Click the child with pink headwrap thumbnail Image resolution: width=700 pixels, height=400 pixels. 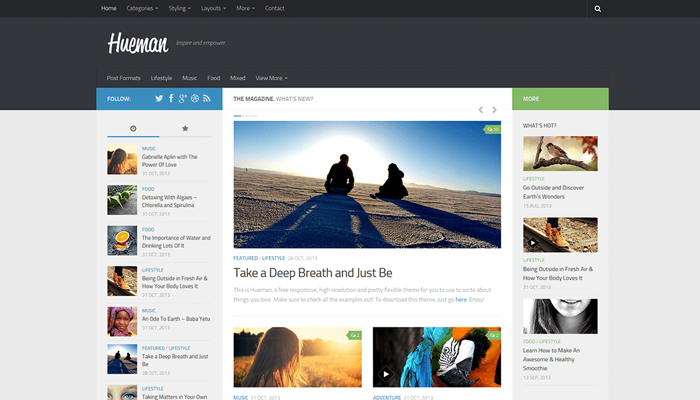122,321
